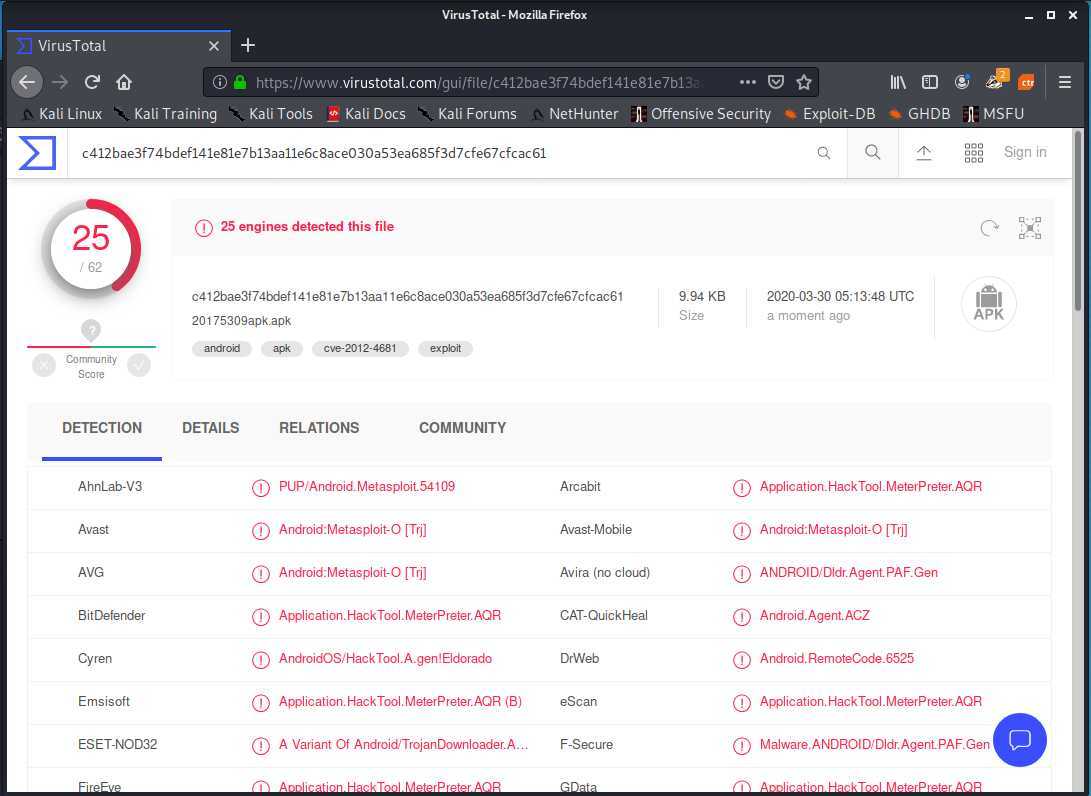Open the Kali Forums bookmark
Viewport: 1091px width, 796px height.
(x=468, y=113)
